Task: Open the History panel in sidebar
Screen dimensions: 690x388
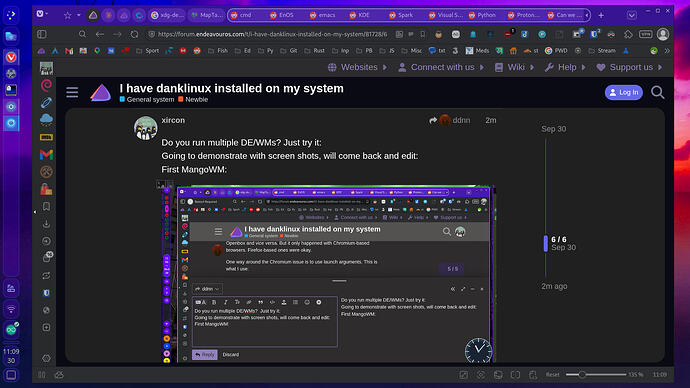Action: click(x=46, y=241)
